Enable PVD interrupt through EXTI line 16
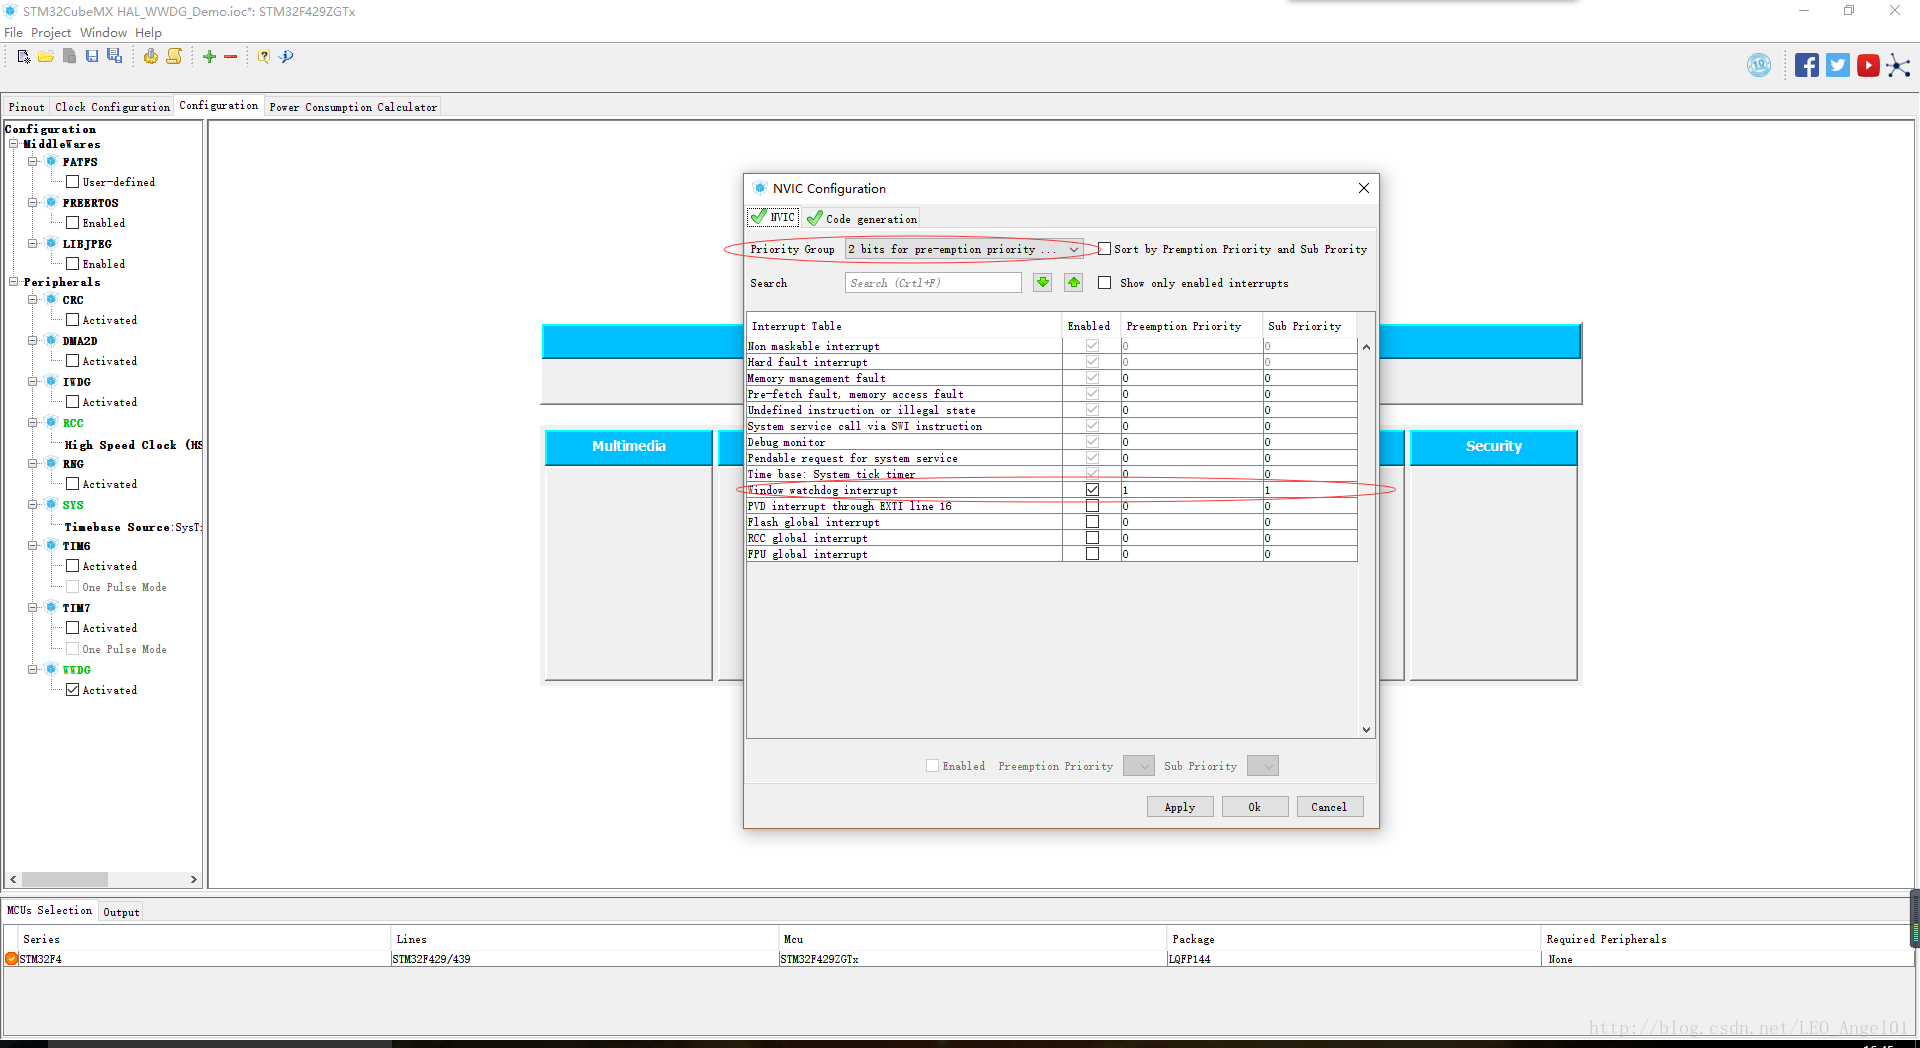This screenshot has height=1048, width=1920. (1092, 506)
